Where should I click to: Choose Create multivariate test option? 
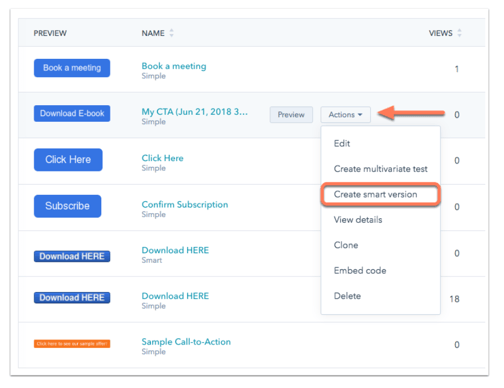380,169
